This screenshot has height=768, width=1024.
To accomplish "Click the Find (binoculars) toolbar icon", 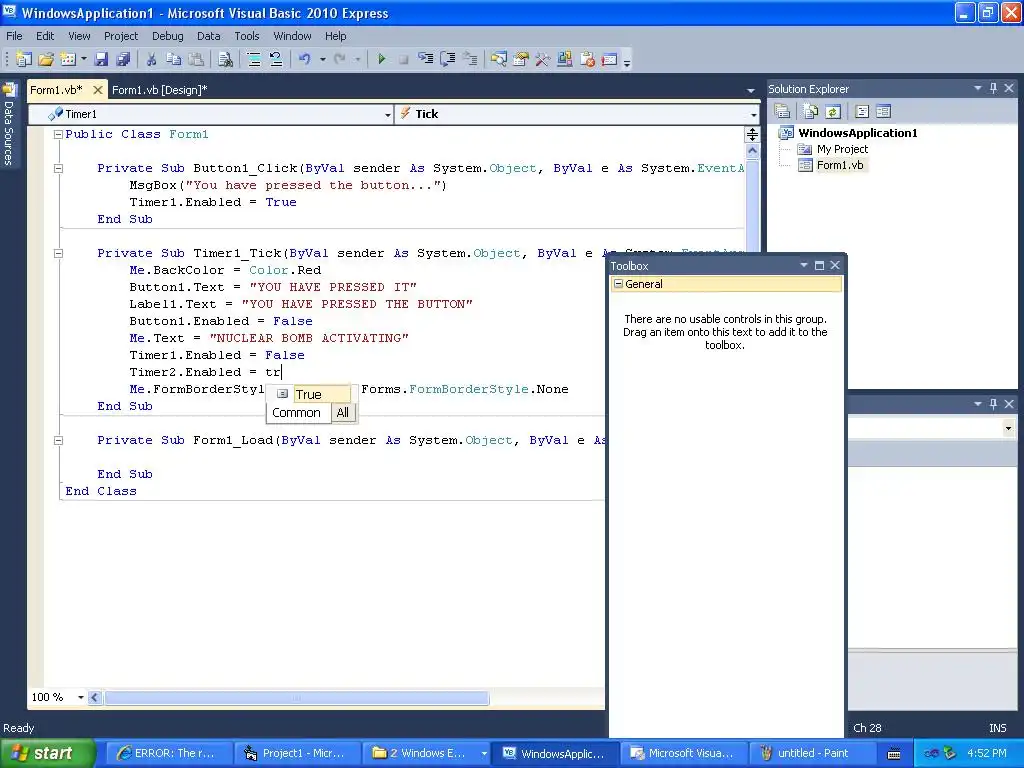I will [225, 59].
